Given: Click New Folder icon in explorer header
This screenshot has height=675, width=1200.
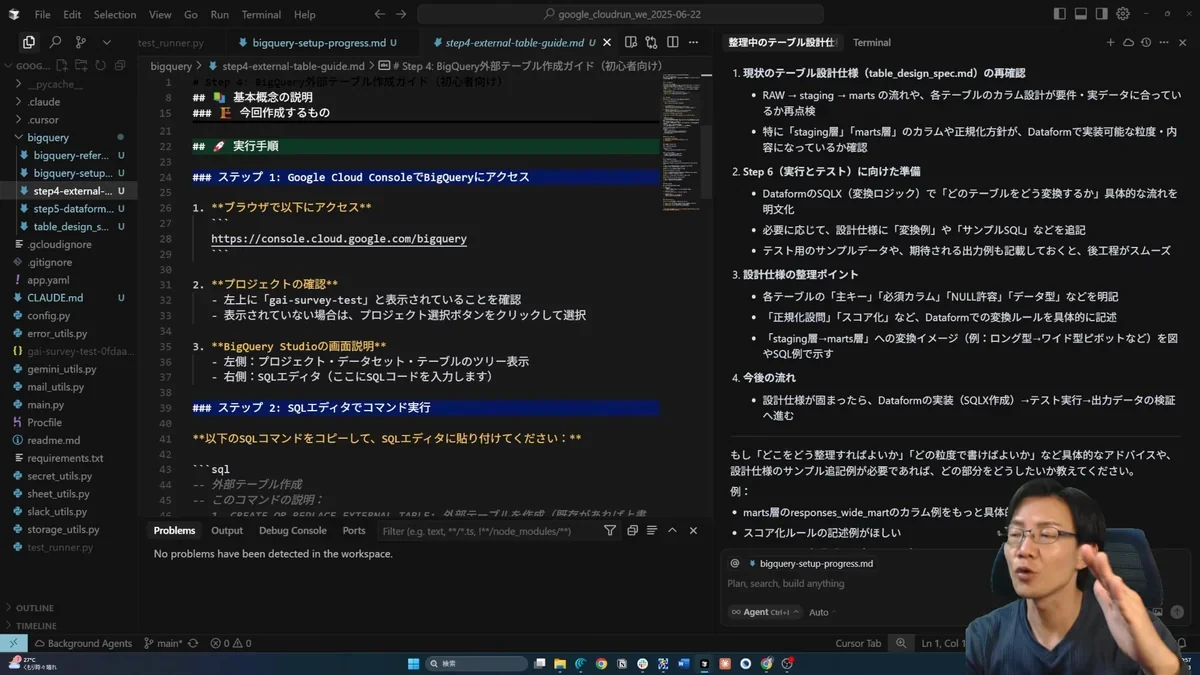Looking at the screenshot, I should 81,66.
